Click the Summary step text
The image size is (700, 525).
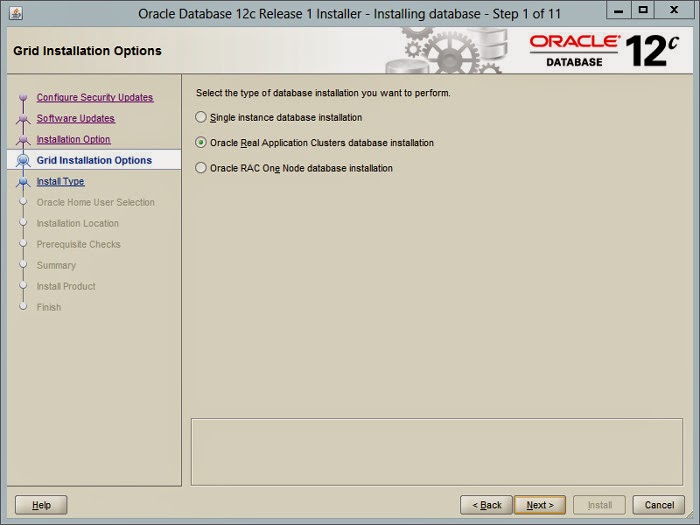(56, 265)
